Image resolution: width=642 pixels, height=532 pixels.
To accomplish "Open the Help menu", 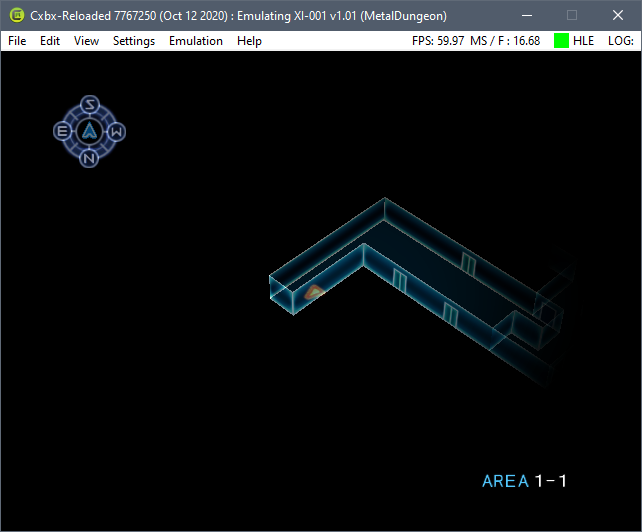I will (x=249, y=41).
